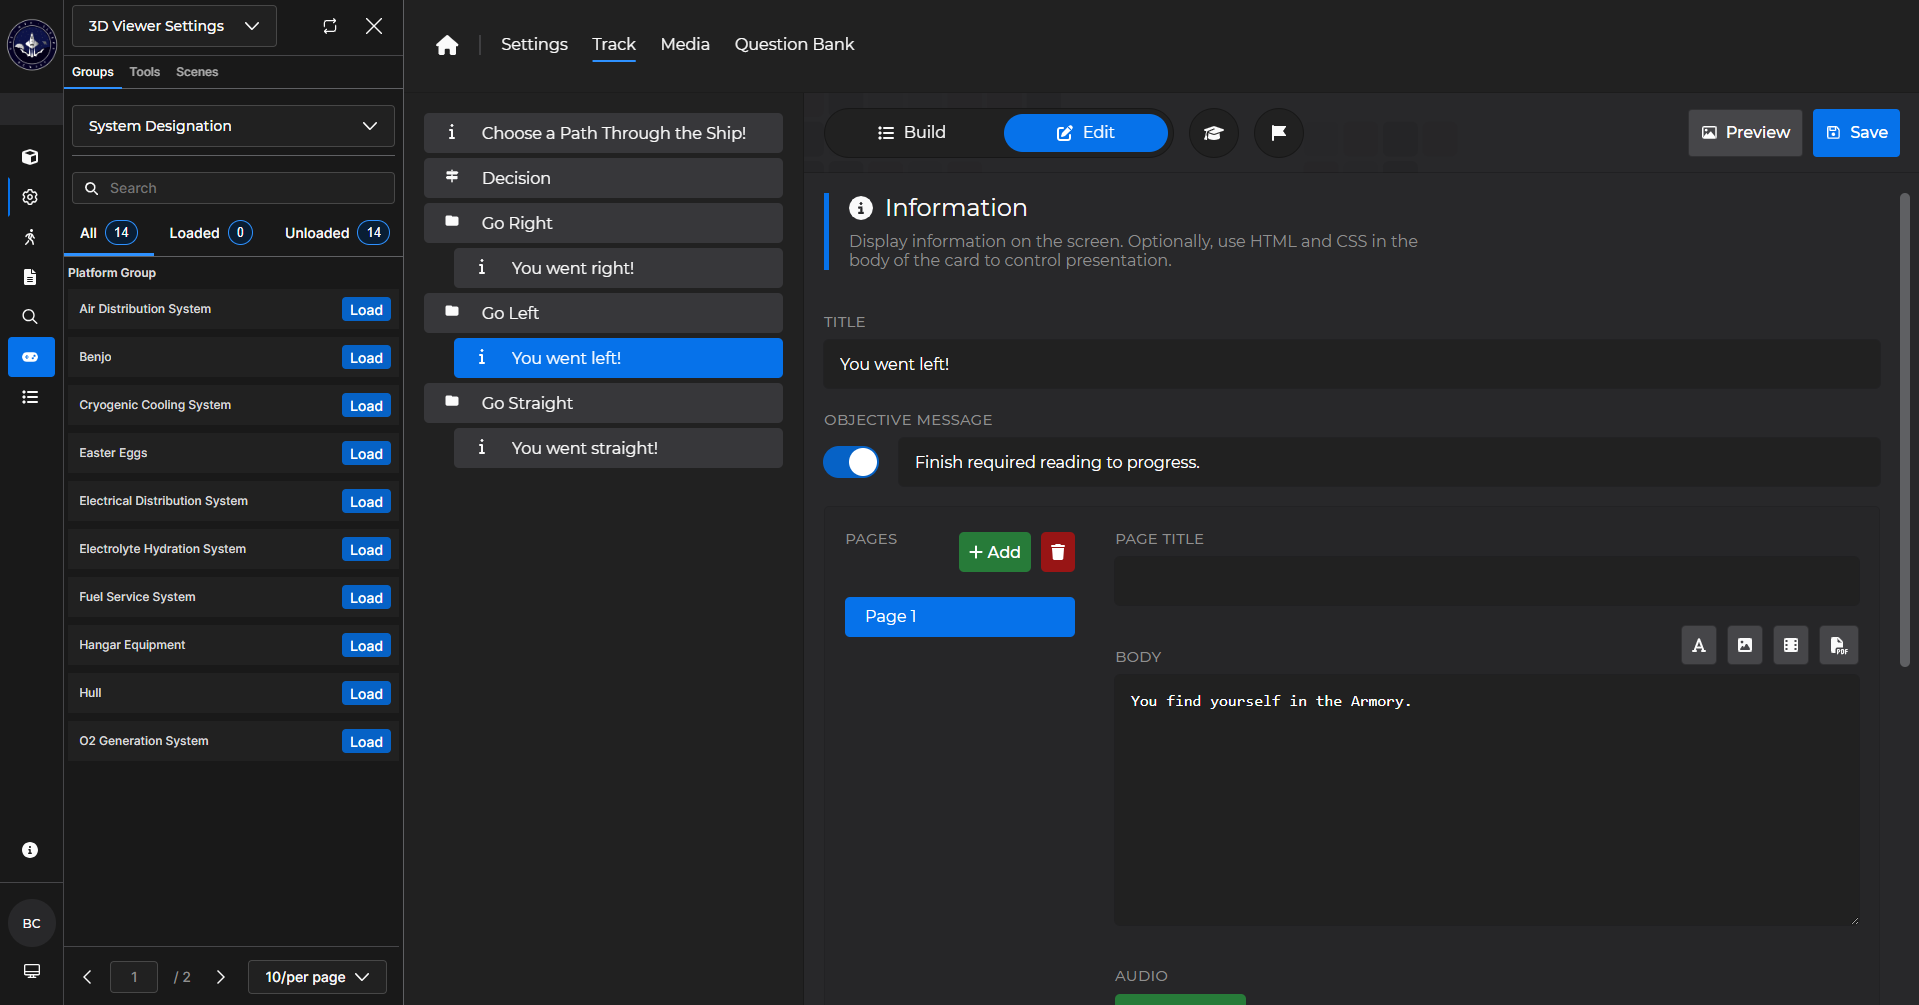1919x1005 pixels.
Task: Insert video into body via film icon
Action: (x=1791, y=645)
